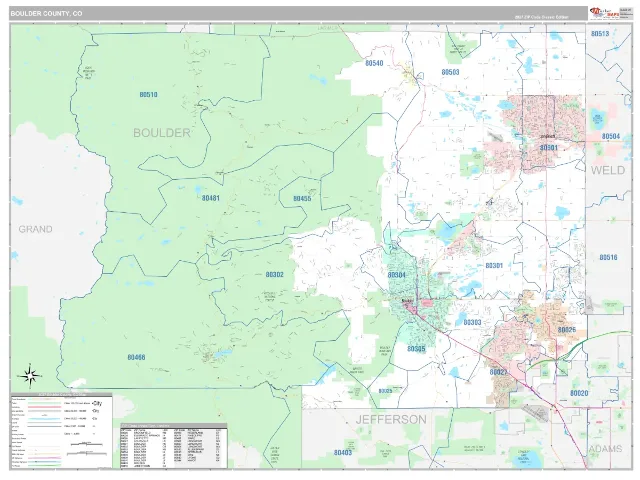Select ZIP code label 80304

pyautogui.click(x=397, y=275)
